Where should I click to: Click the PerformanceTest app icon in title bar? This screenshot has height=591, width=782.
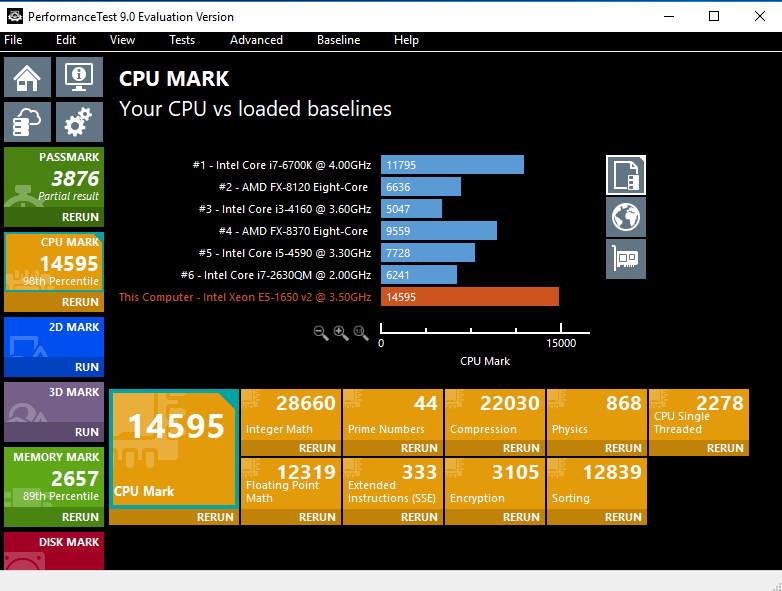(14, 16)
